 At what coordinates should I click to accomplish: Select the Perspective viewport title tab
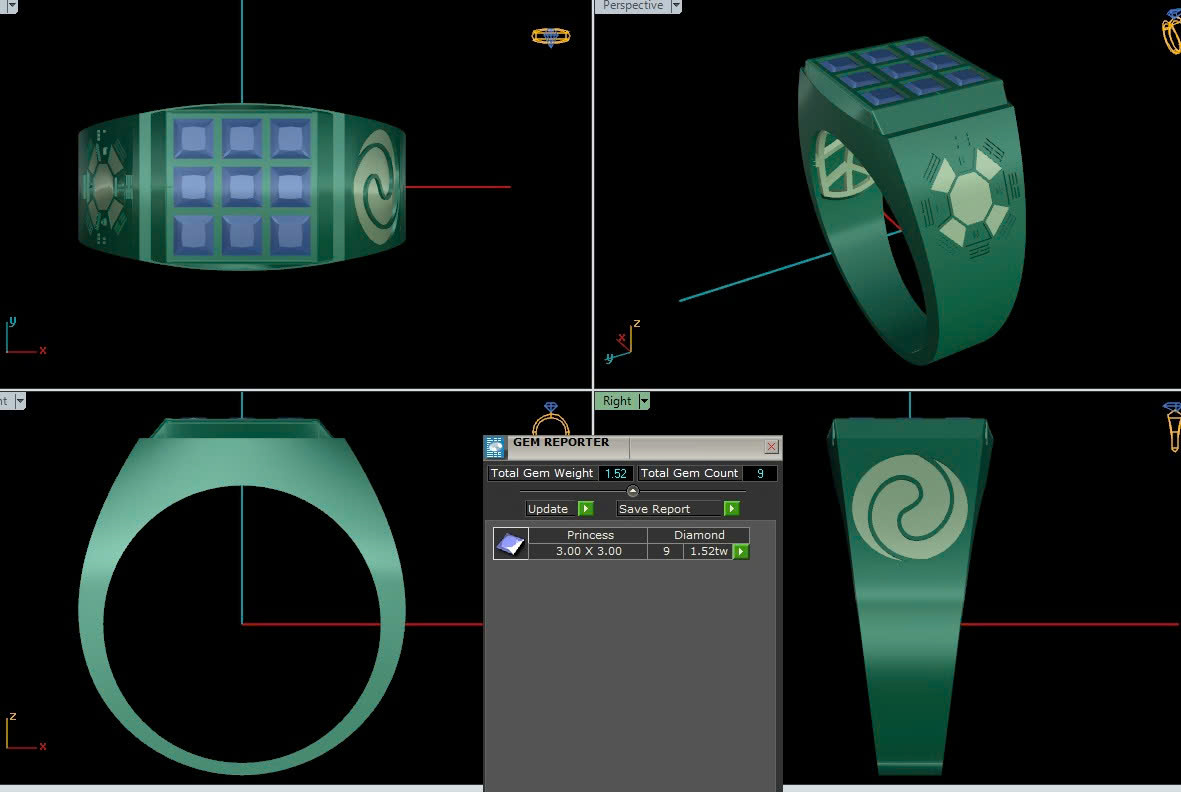pyautogui.click(x=632, y=6)
